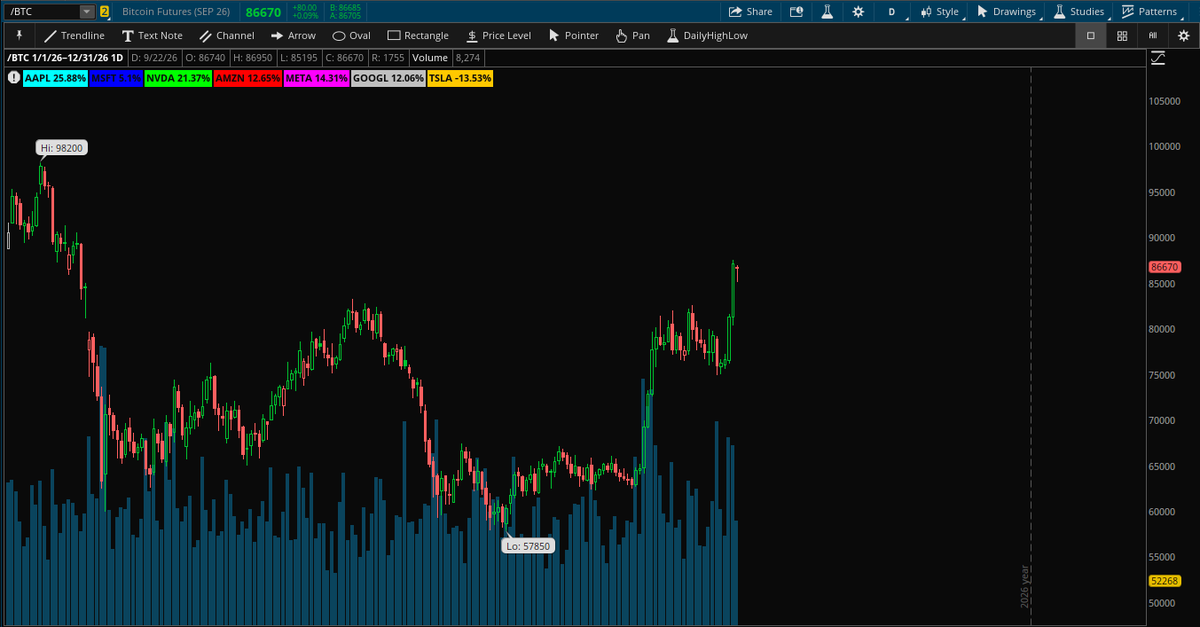The height and width of the screenshot is (627, 1200).
Task: Open drawing toolbar settings gear
Action: 1183,35
